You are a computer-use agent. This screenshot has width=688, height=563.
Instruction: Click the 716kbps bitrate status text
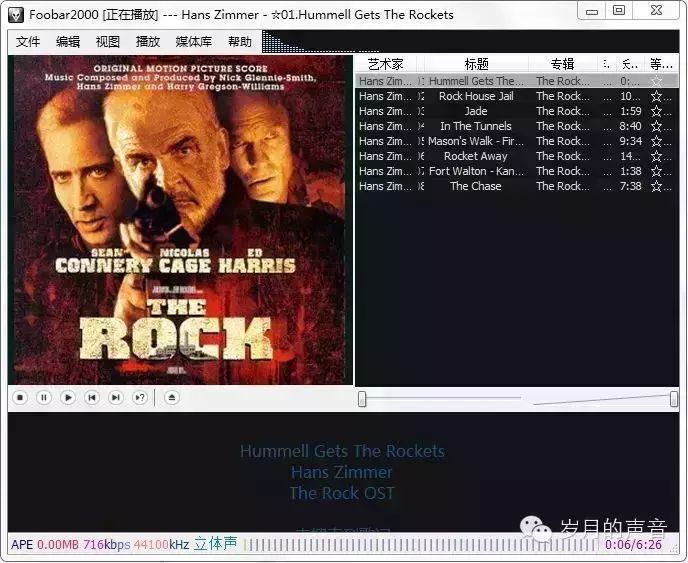coord(107,545)
